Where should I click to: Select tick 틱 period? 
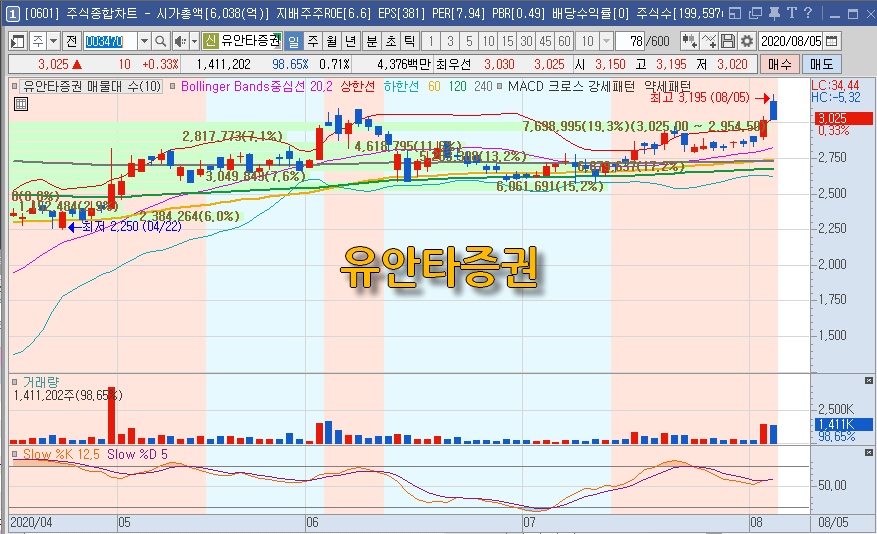tap(410, 41)
